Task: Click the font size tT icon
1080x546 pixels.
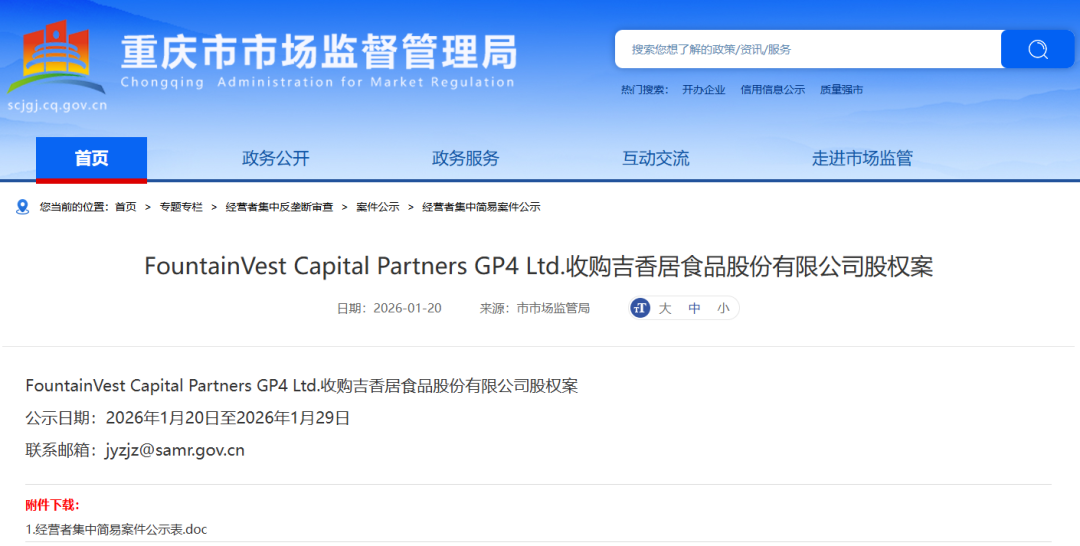Action: [x=640, y=308]
